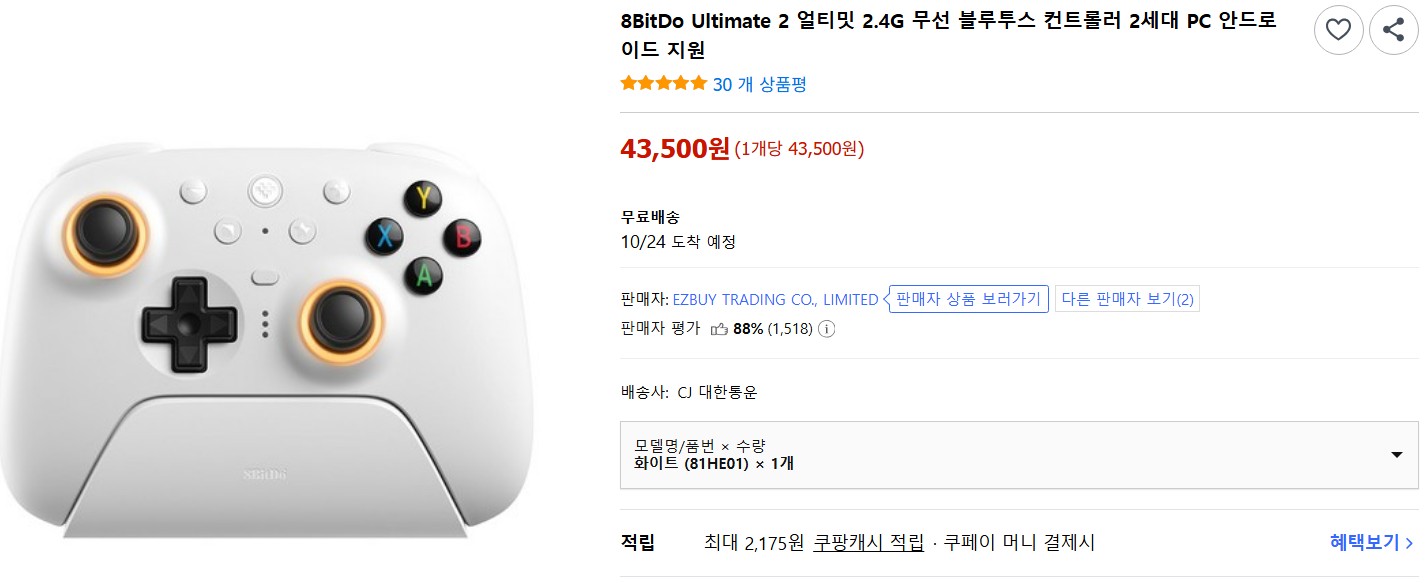The width and height of the screenshot is (1428, 583).
Task: Expand the option dropdown arrow
Action: tap(1397, 455)
